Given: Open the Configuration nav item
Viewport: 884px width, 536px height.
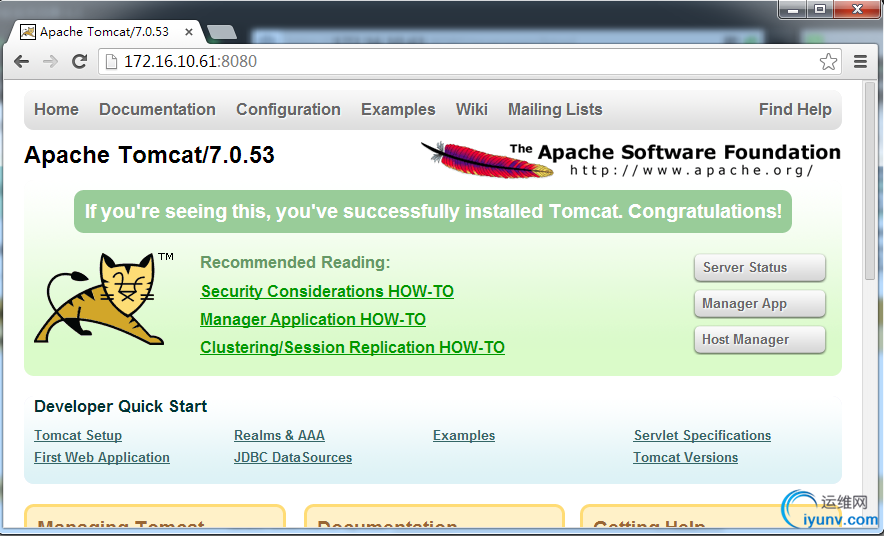Looking at the screenshot, I should [288, 109].
